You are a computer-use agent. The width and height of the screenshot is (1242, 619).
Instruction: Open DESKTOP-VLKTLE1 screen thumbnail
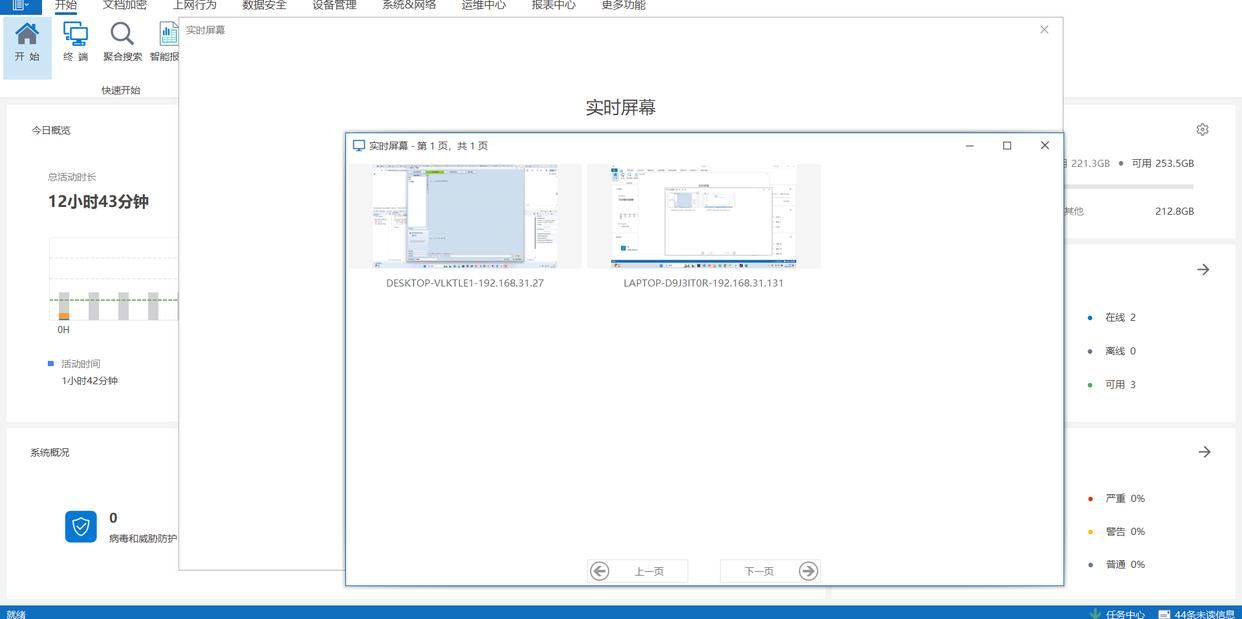[465, 216]
